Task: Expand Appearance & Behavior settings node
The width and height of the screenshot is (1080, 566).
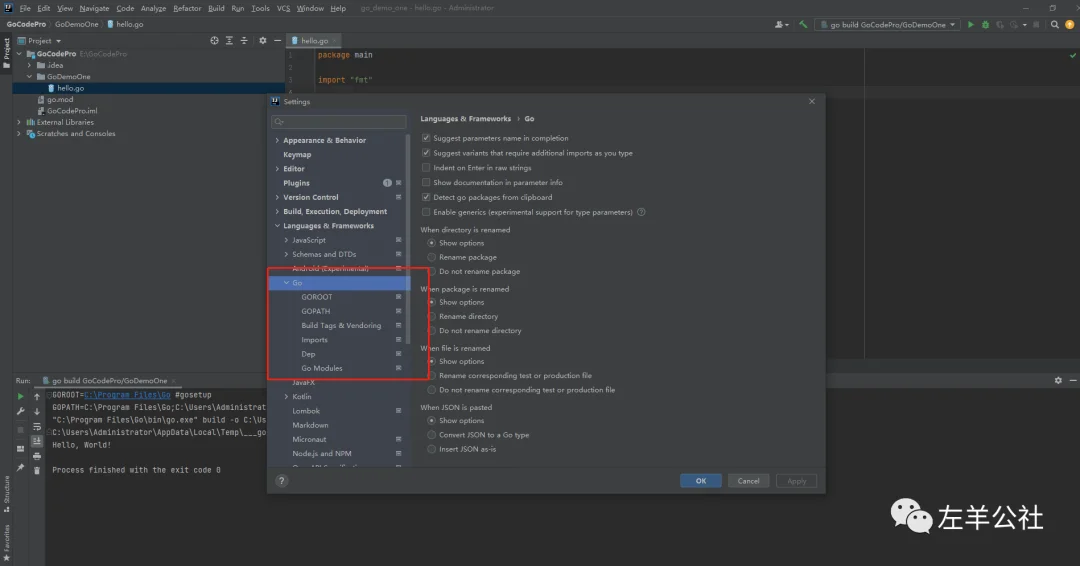Action: [x=278, y=140]
